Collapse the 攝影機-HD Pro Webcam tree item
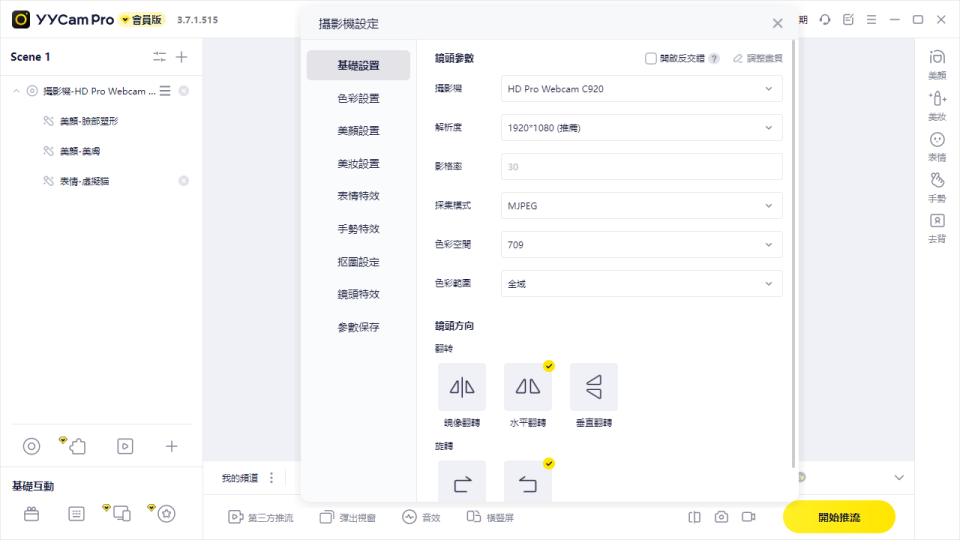This screenshot has width=960, height=540. click(16, 91)
